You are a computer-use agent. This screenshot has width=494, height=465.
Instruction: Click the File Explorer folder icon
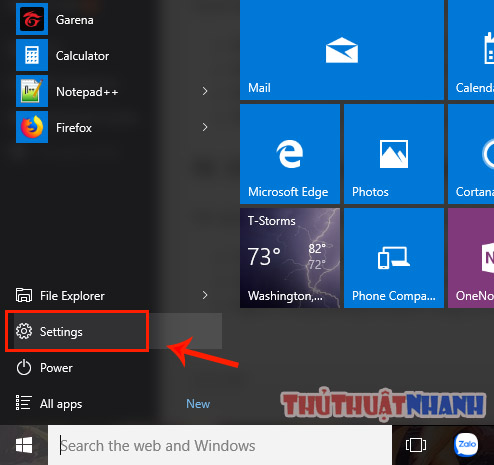coord(24,295)
